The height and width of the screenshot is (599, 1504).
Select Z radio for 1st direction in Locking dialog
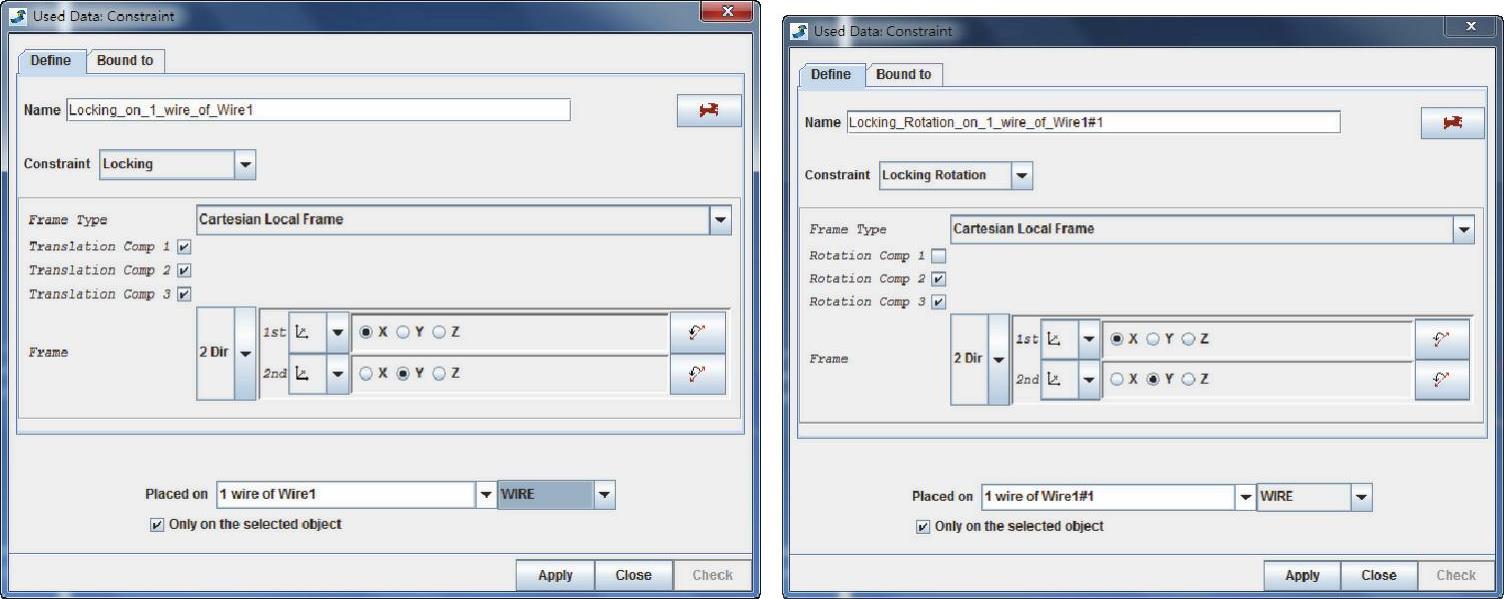pos(440,332)
